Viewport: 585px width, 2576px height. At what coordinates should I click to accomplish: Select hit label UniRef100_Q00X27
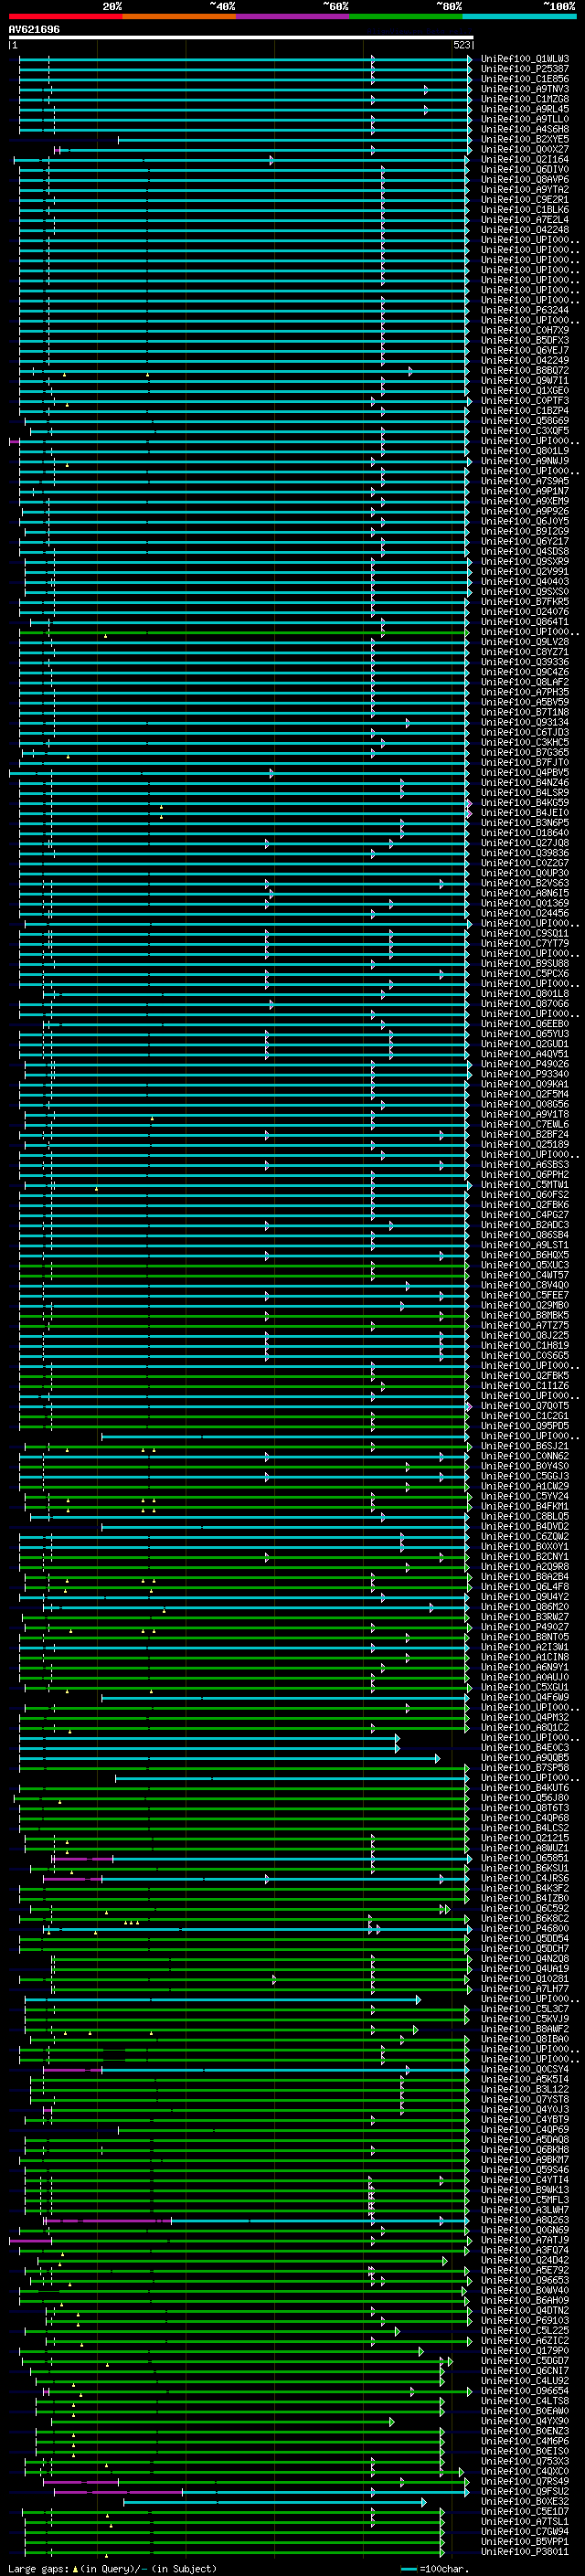click(525, 149)
